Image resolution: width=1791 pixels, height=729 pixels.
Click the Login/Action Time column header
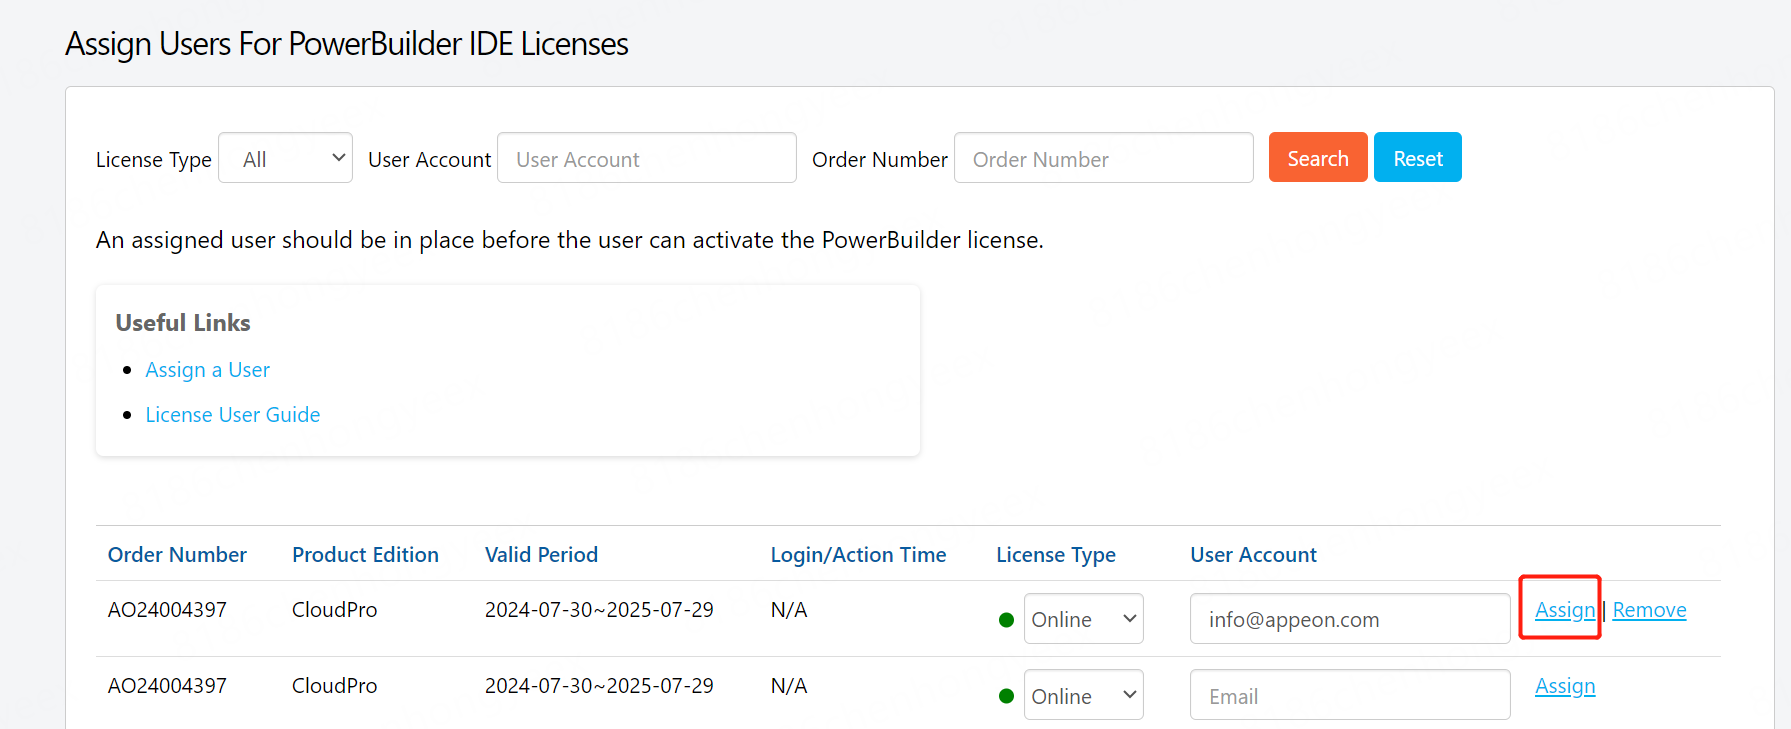[x=858, y=555]
